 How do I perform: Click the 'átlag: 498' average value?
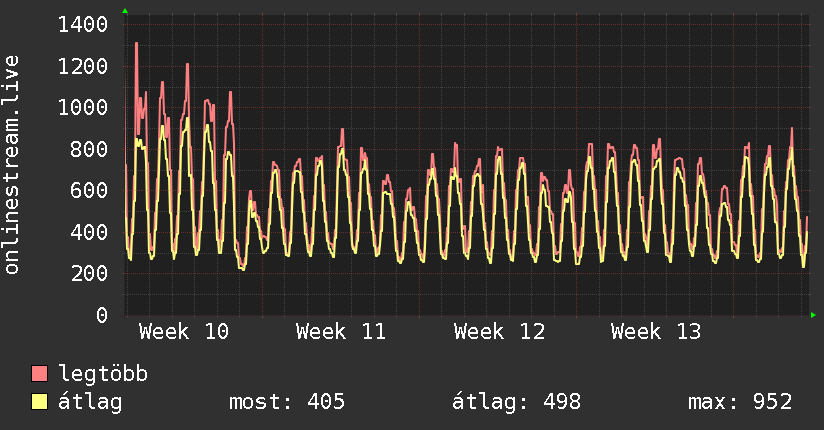[517, 402]
